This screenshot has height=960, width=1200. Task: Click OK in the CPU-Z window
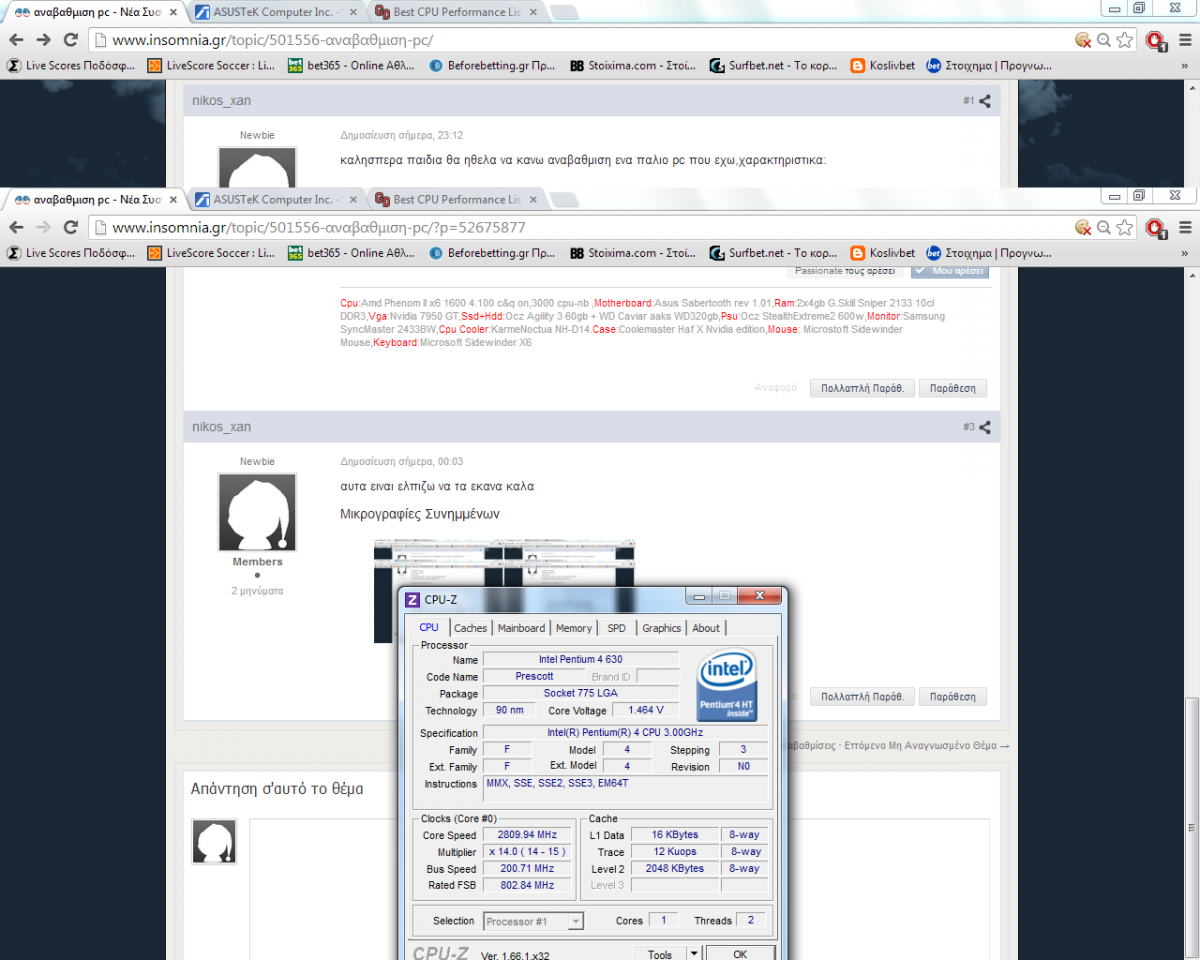point(740,954)
